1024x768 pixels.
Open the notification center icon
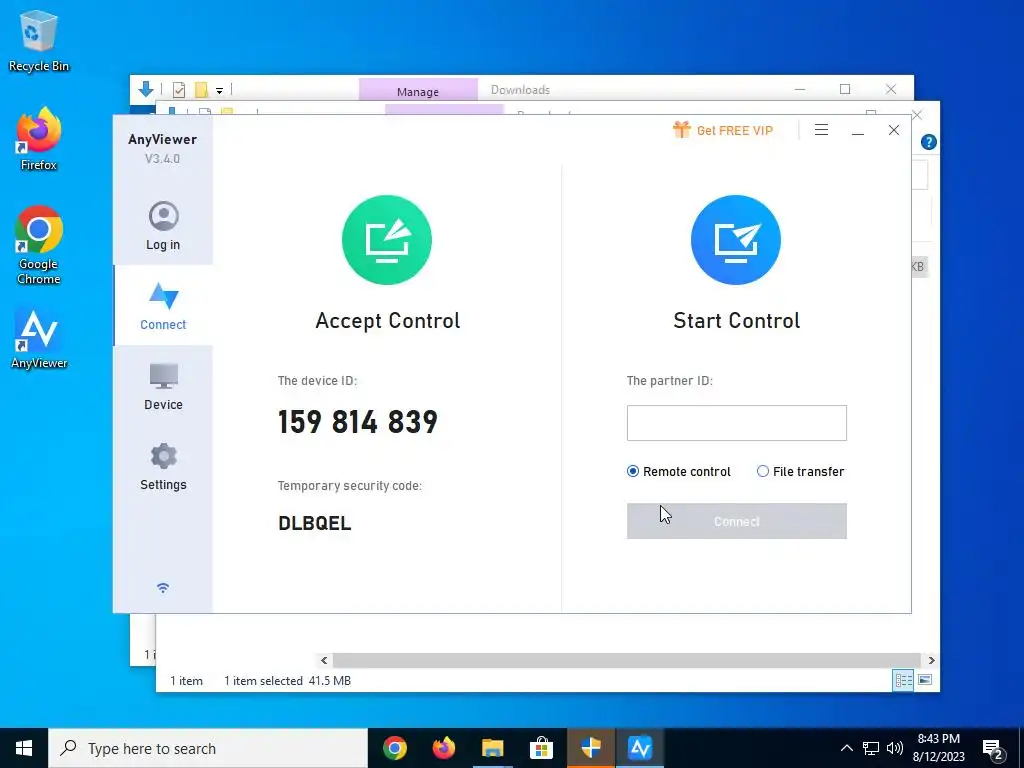(x=993, y=749)
